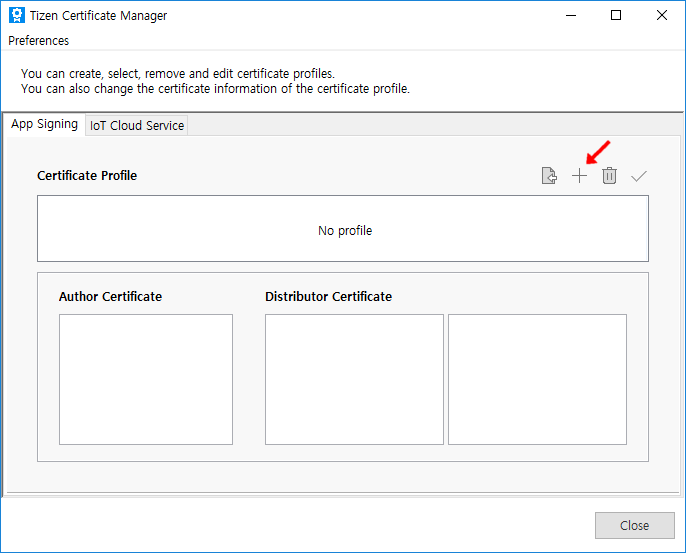Click the second Distributor Certificate box

click(537, 379)
